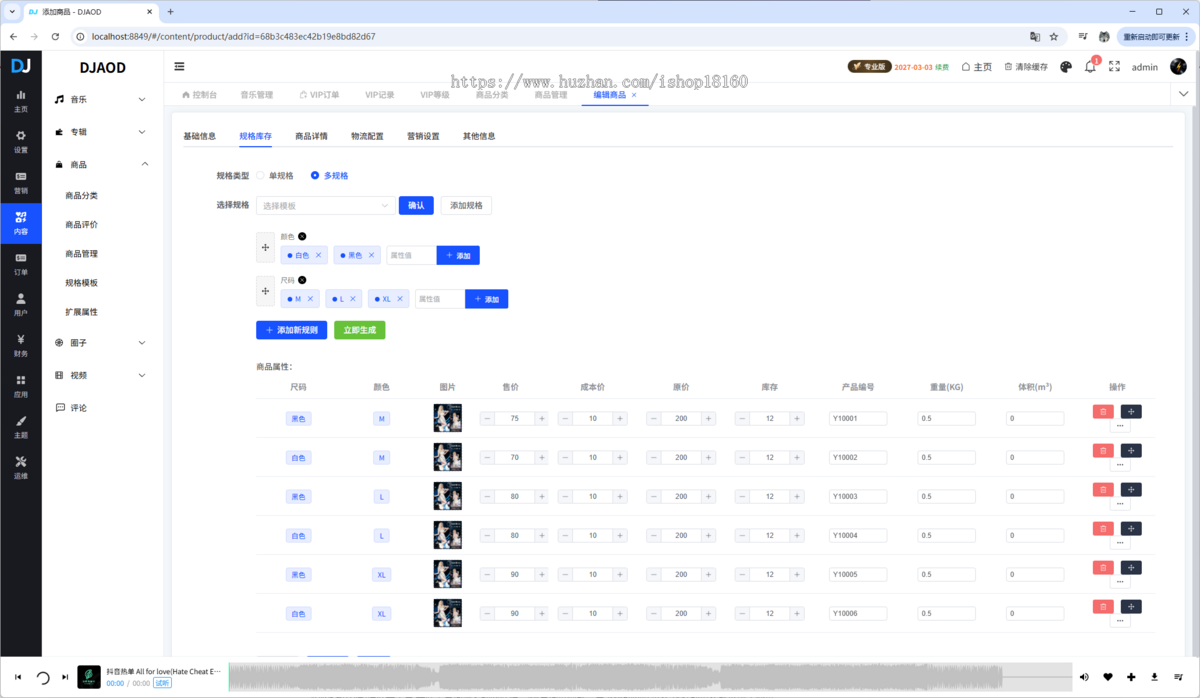This screenshot has width=1200, height=698.
Task: Toggle fullscreen mode icon
Action: 1114,67
